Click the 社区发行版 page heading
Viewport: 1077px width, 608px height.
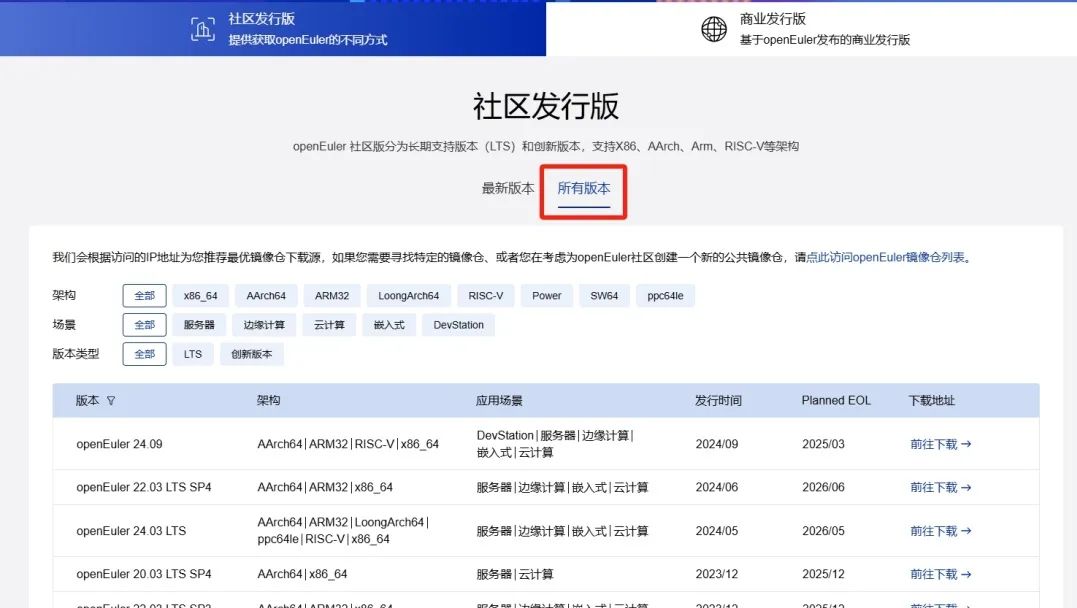(x=546, y=106)
